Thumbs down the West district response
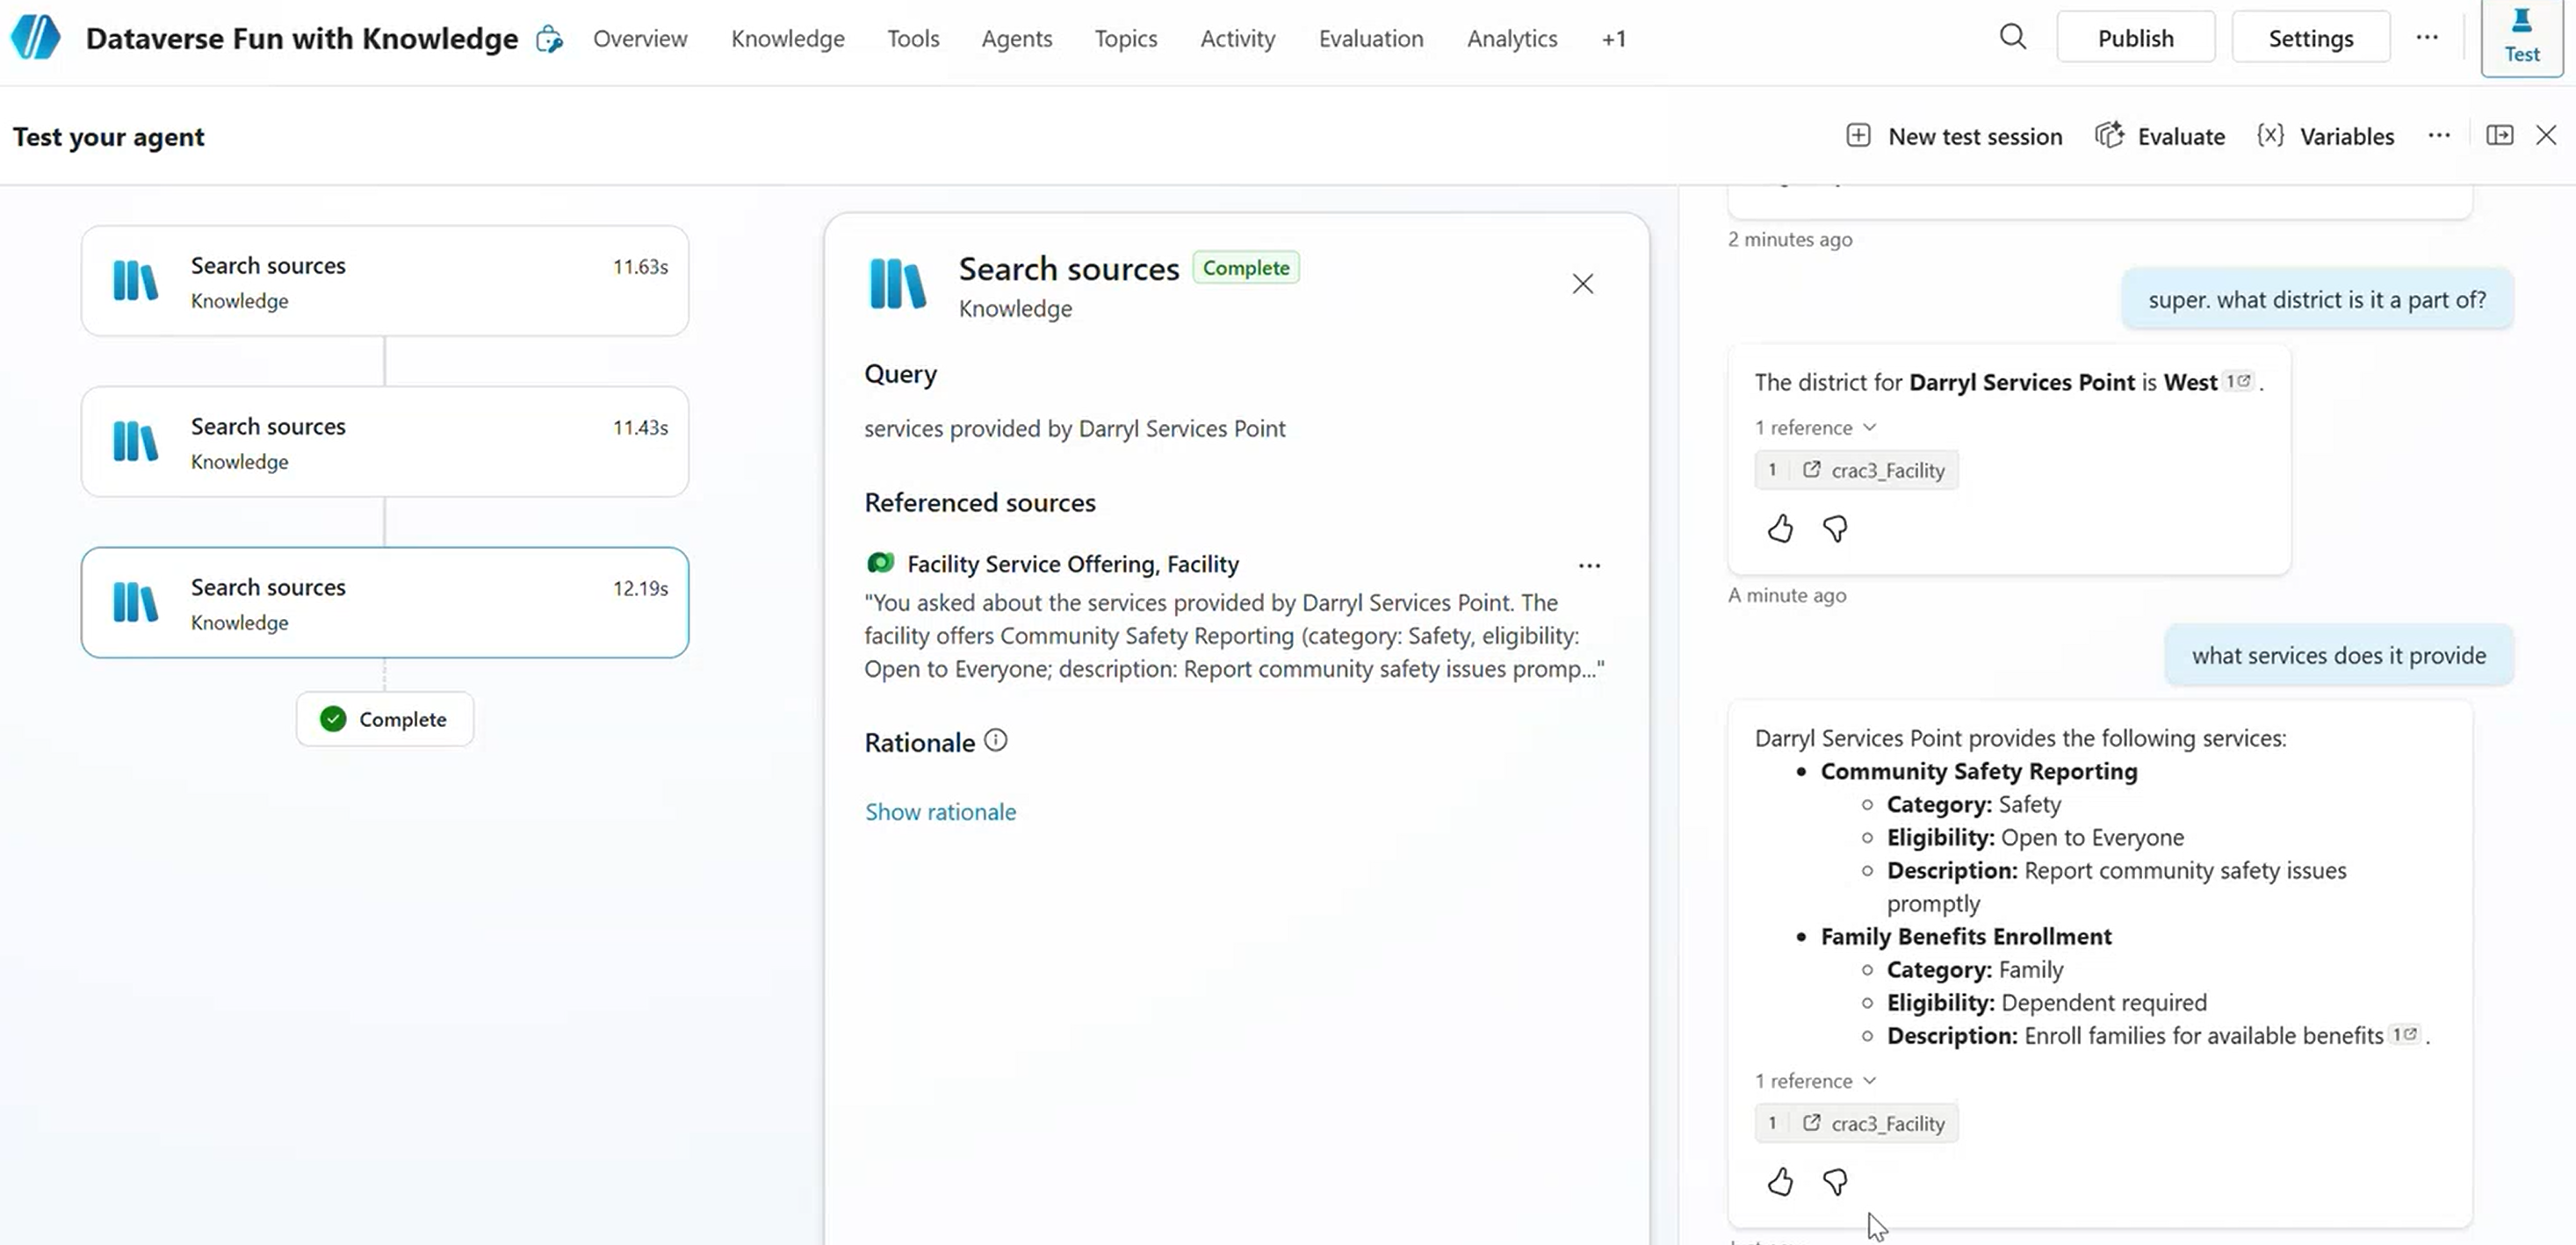This screenshot has height=1245, width=2576. tap(1835, 528)
